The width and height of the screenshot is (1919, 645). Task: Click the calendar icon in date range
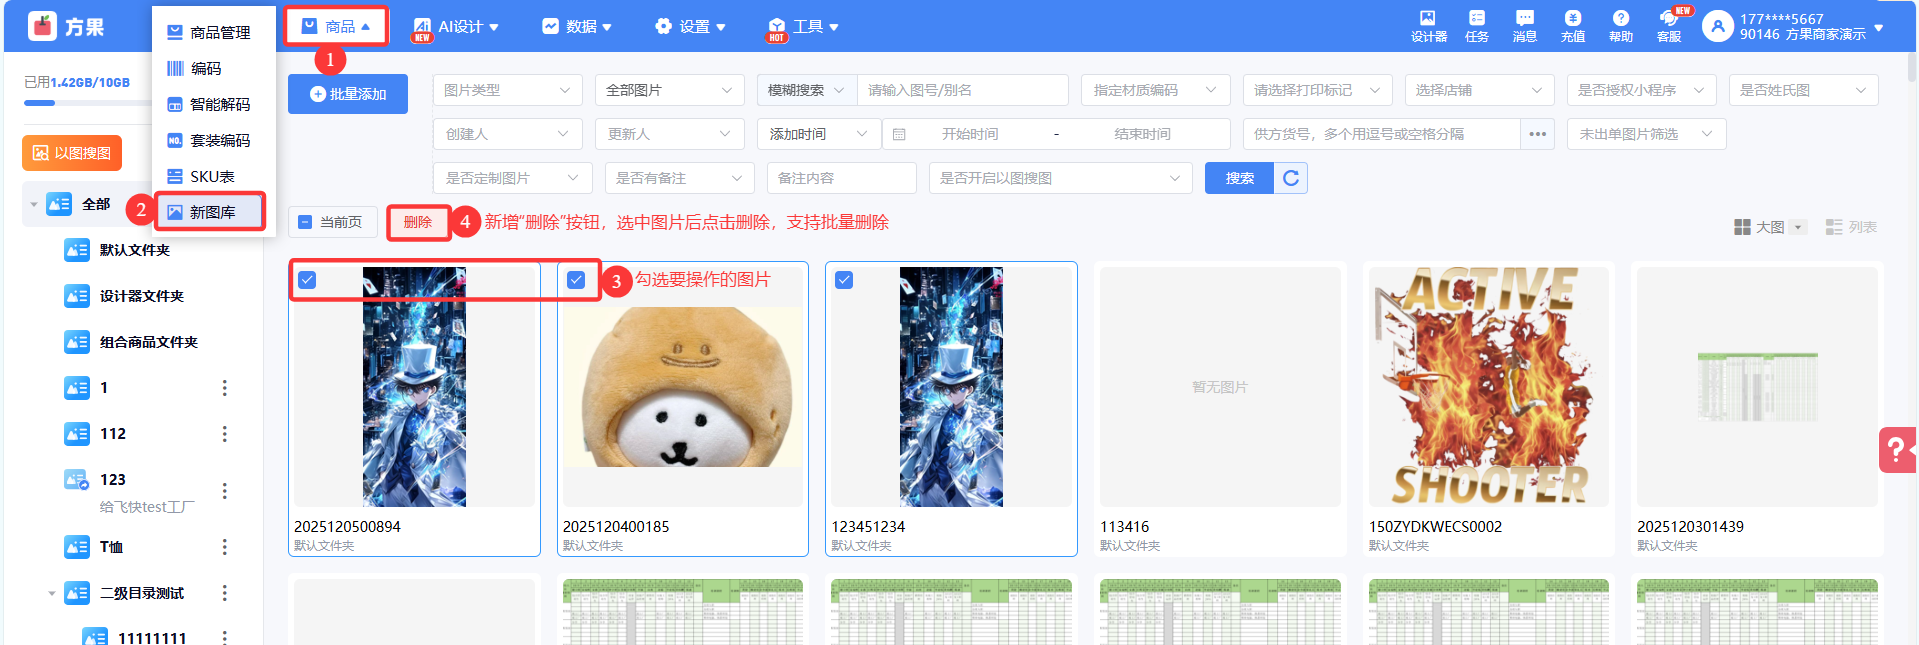tap(899, 134)
